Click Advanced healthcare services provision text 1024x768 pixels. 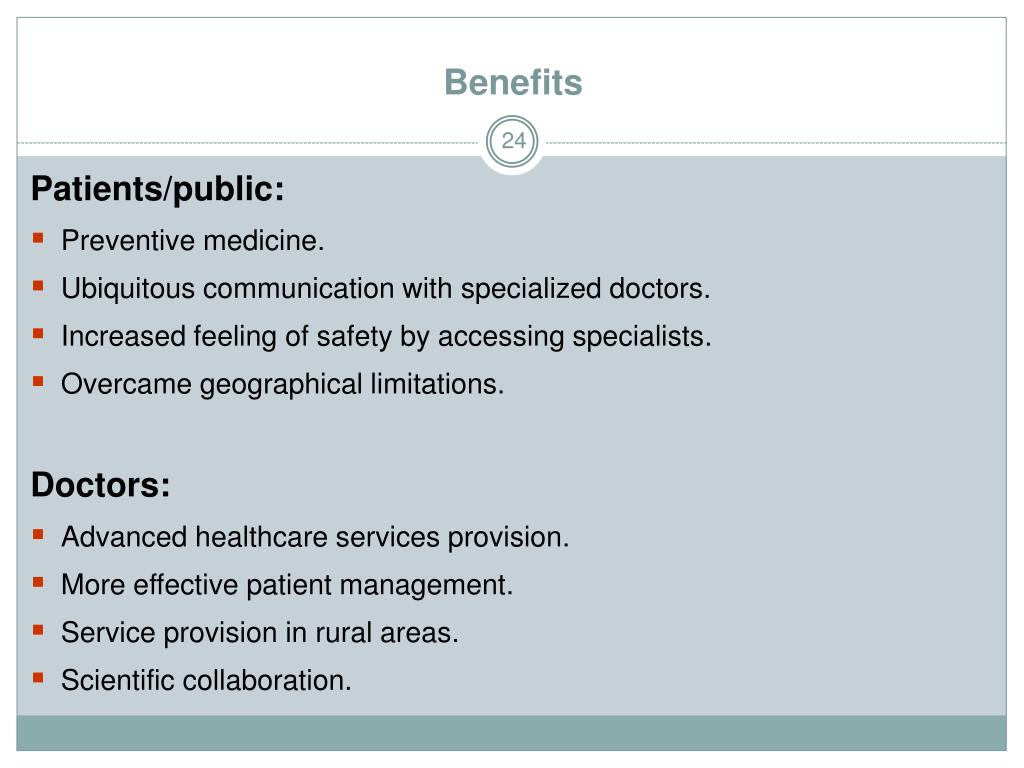[315, 537]
